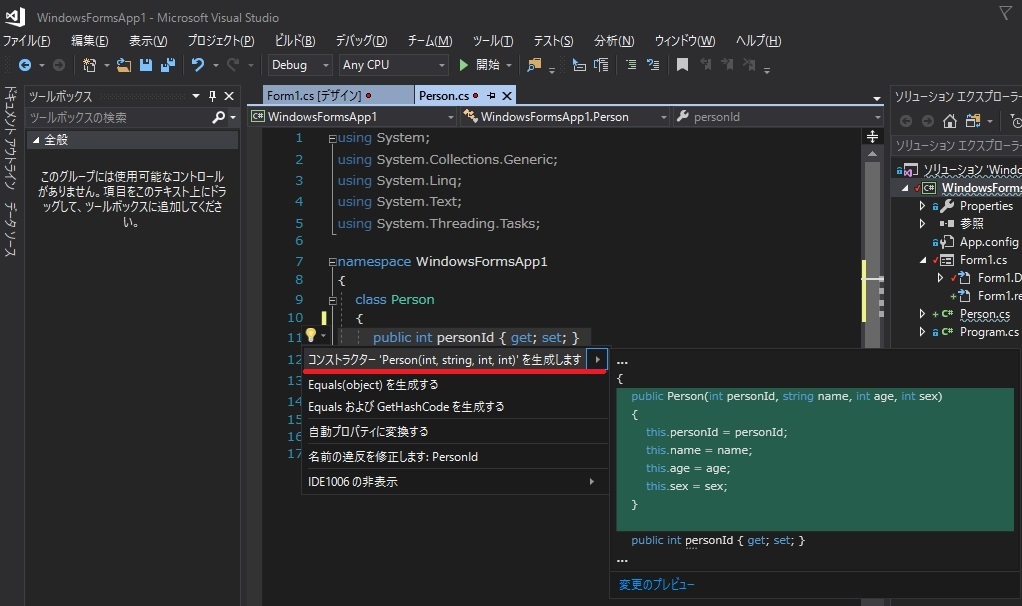Viewport: 1022px width, 606px height.
Task: Click the Undo arrow icon
Action: point(197,65)
